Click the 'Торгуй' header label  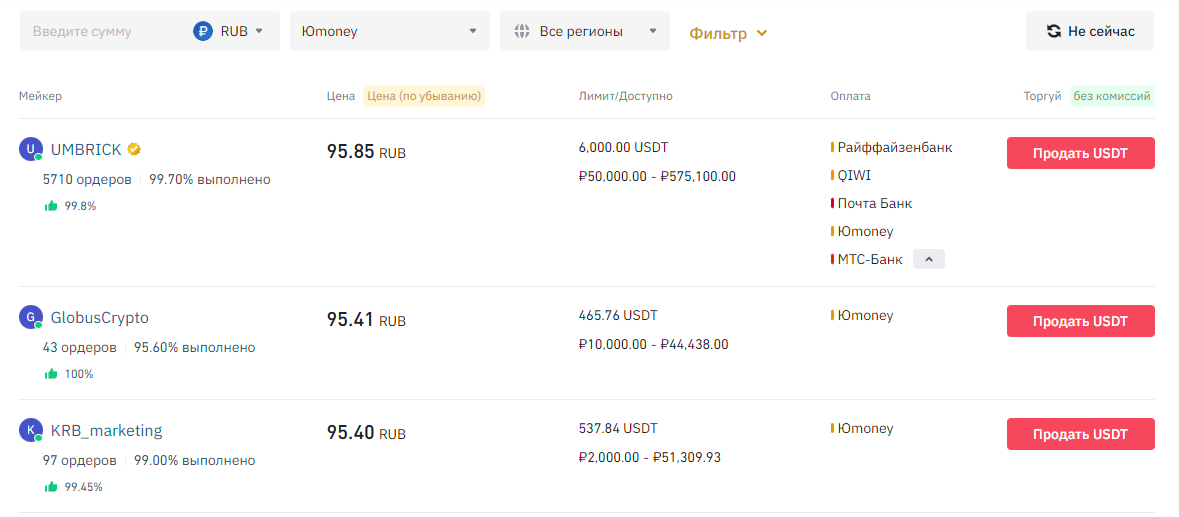tap(1042, 96)
